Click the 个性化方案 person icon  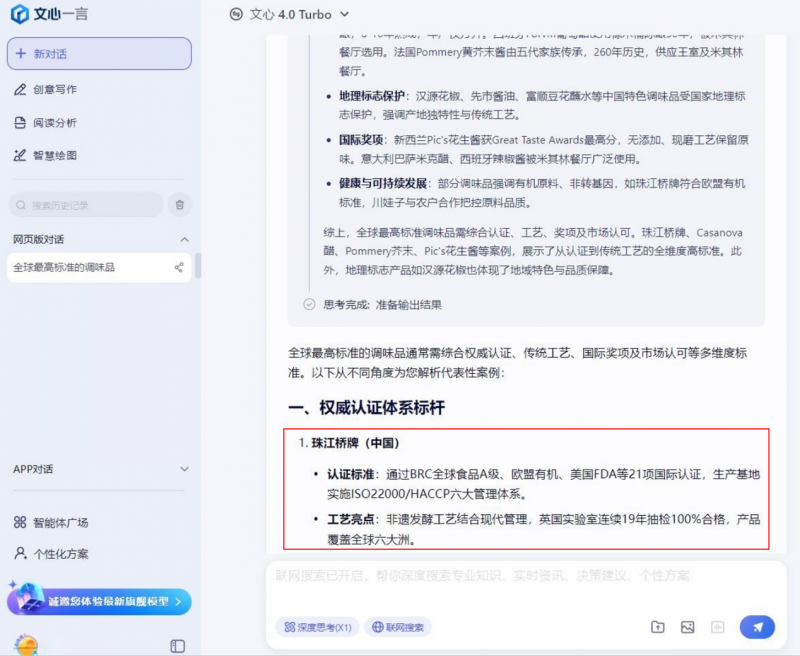tap(20, 553)
